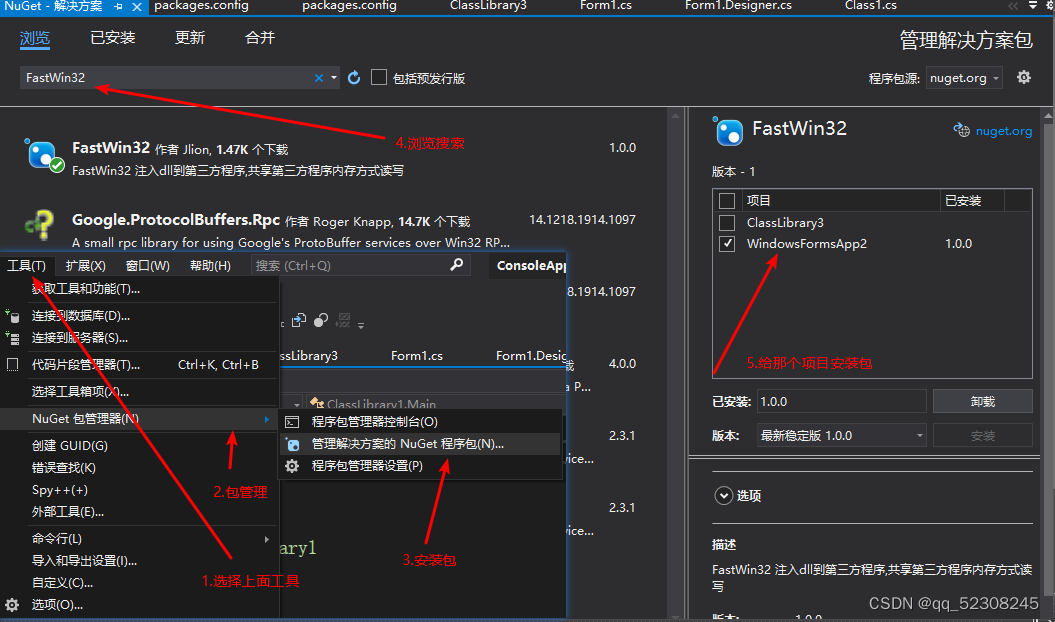Viewport: 1055px width, 622px height.
Task: Click the magnifier icon in Ctrl+Q search box
Action: [457, 265]
